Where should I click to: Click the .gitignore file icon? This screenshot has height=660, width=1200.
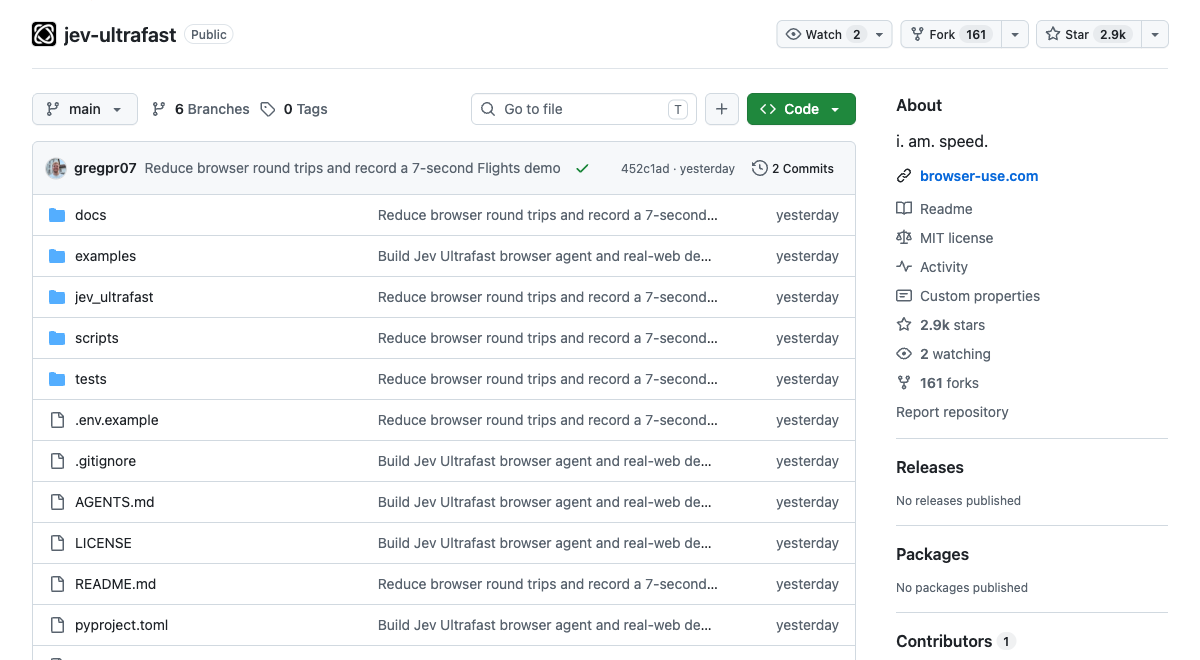coord(57,461)
